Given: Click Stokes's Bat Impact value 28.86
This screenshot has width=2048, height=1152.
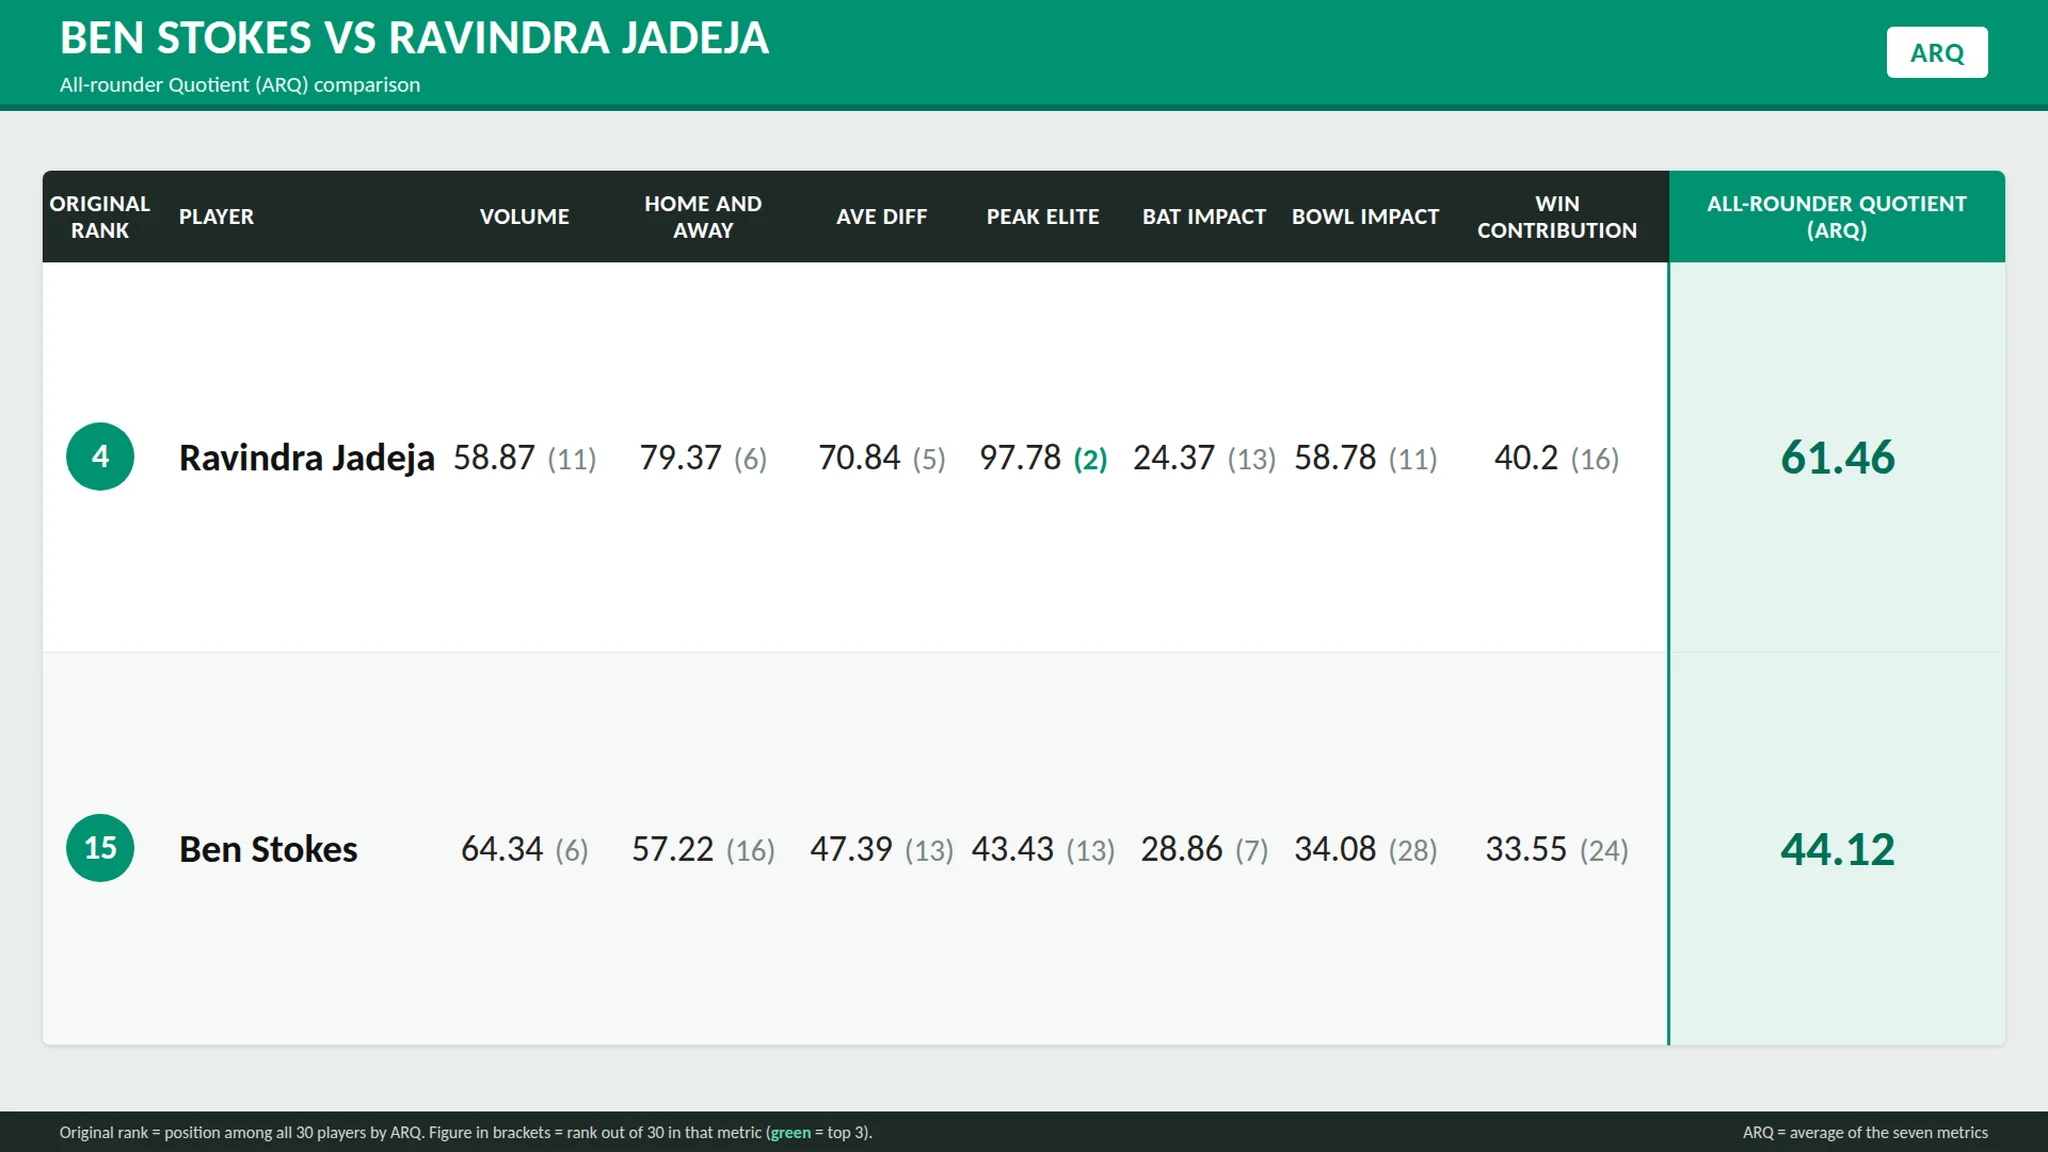Looking at the screenshot, I should pos(1182,849).
